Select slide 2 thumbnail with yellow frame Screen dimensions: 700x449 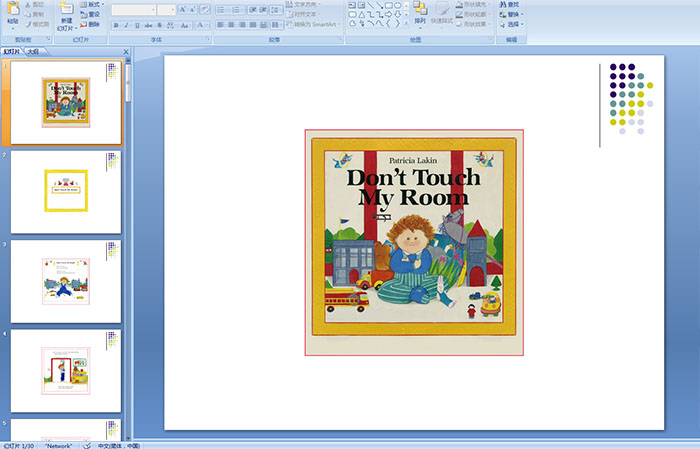click(66, 192)
